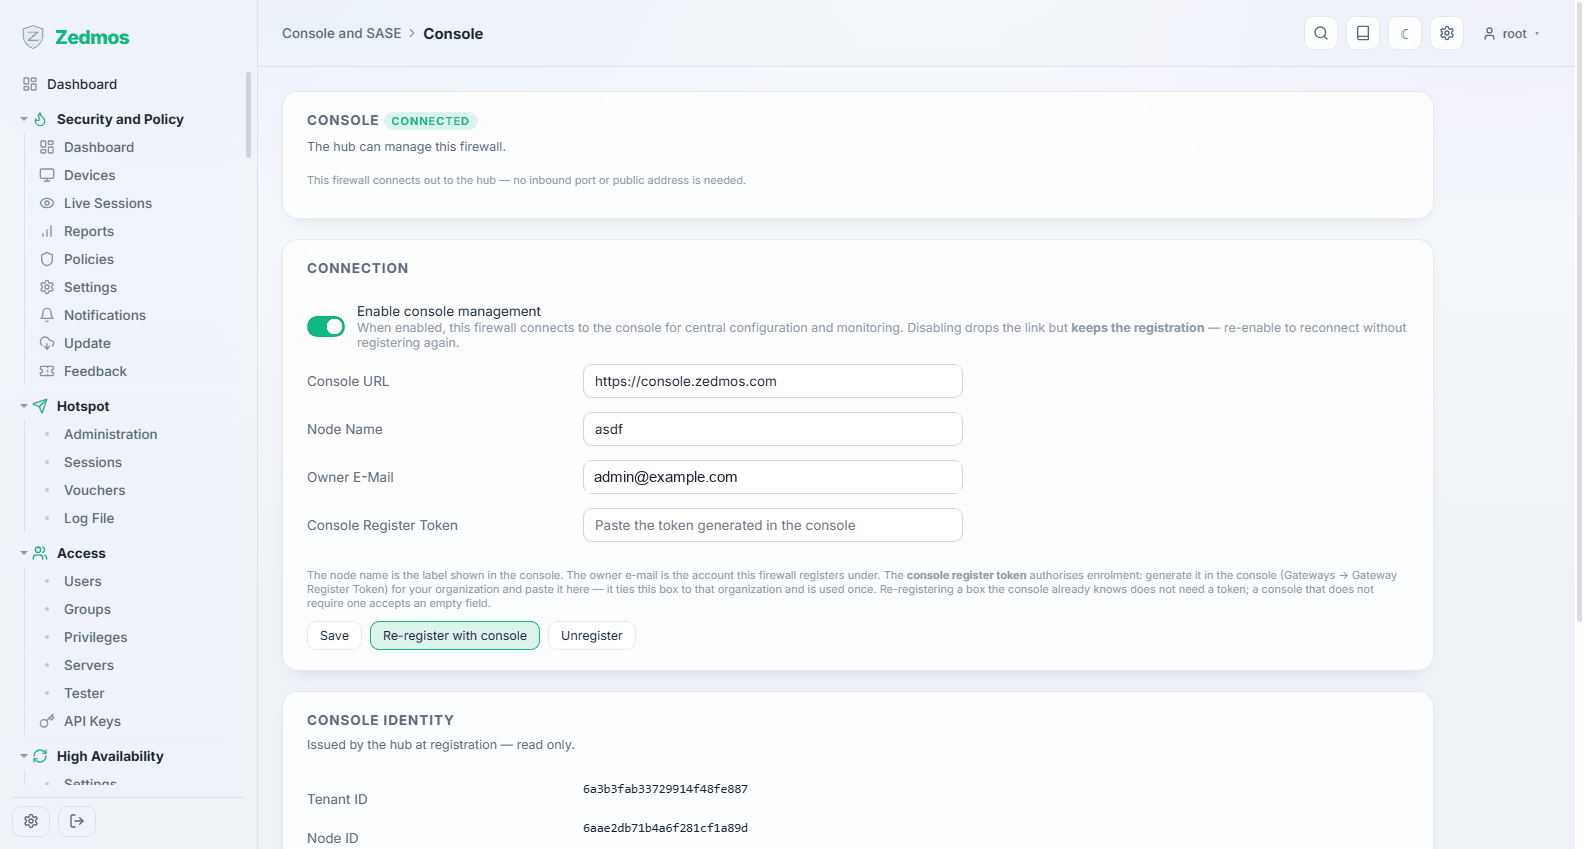This screenshot has height=849, width=1584.
Task: Open the header settings gear icon
Action: pos(1447,33)
